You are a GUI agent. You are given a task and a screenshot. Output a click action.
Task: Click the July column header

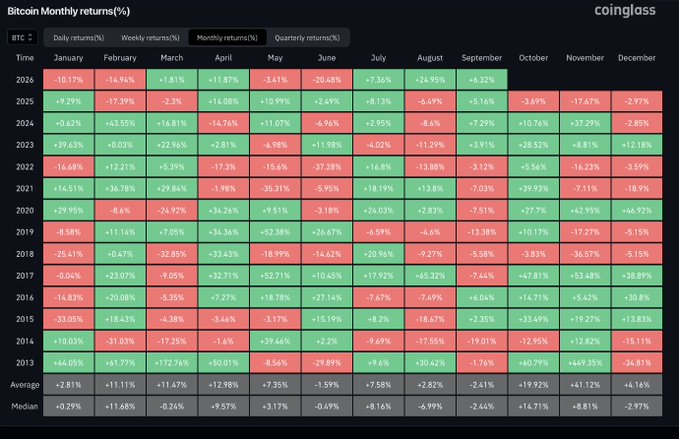point(378,58)
